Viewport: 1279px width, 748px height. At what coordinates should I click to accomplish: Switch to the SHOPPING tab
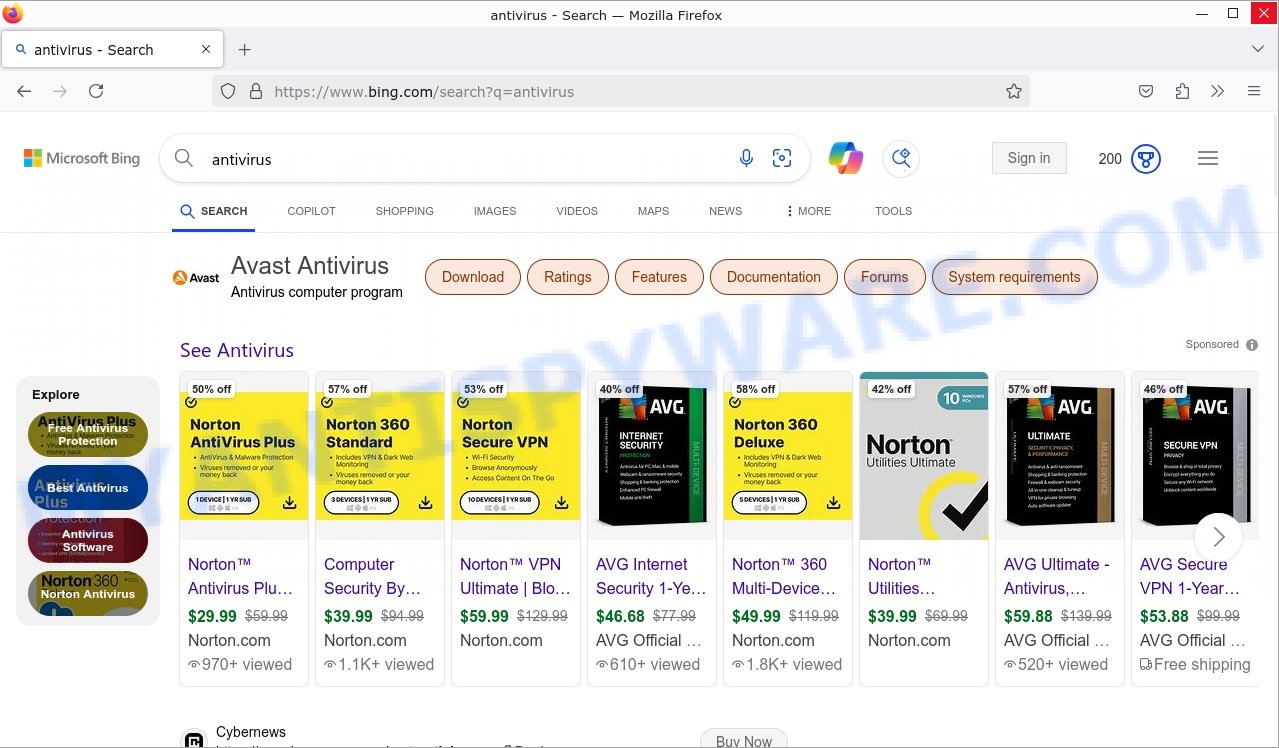point(405,211)
